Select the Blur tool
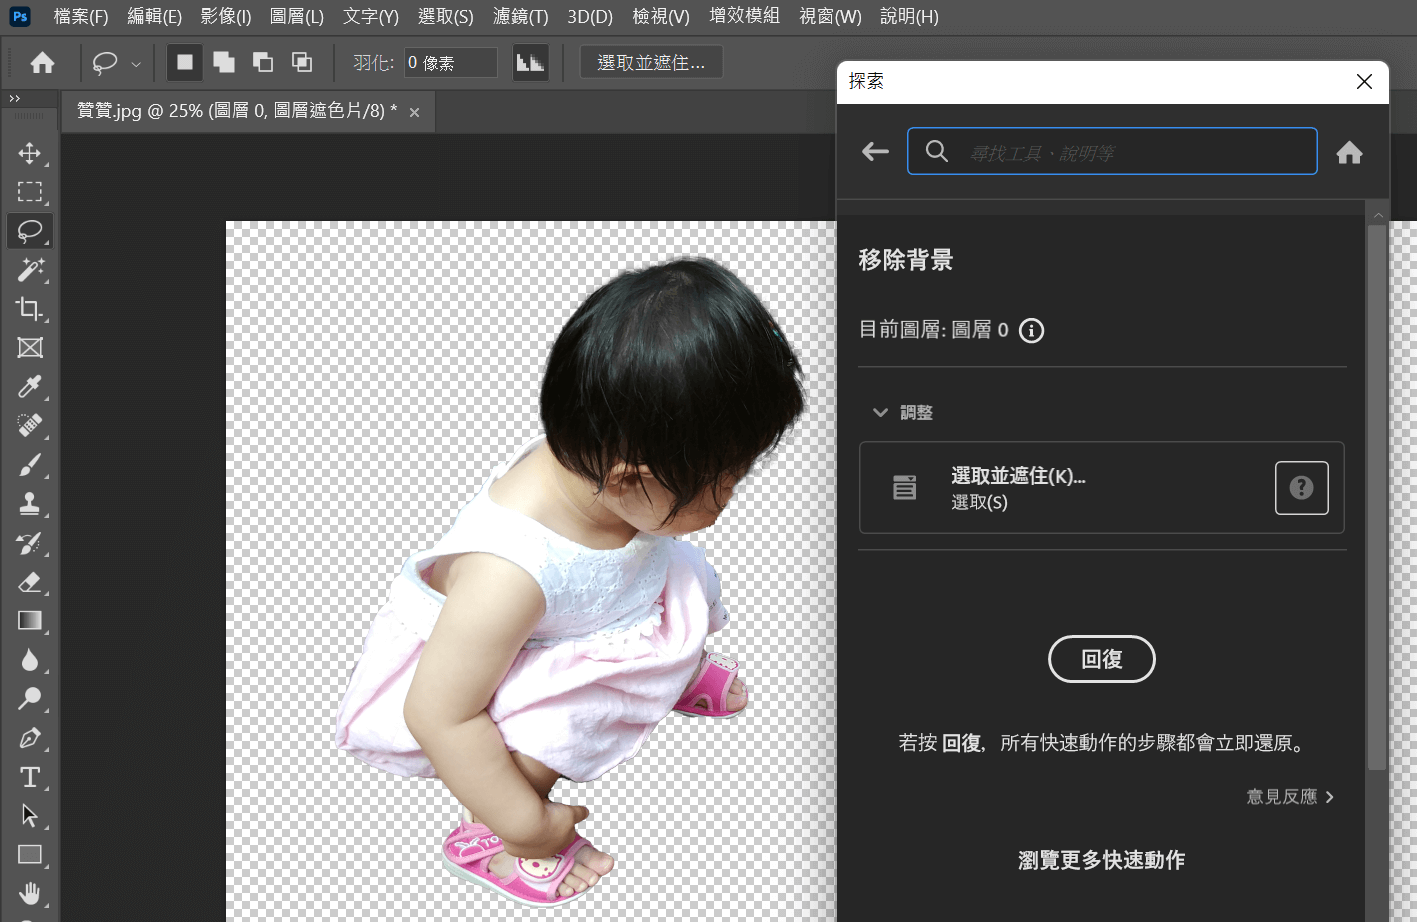Screen dimensions: 1417x922 click(x=30, y=660)
